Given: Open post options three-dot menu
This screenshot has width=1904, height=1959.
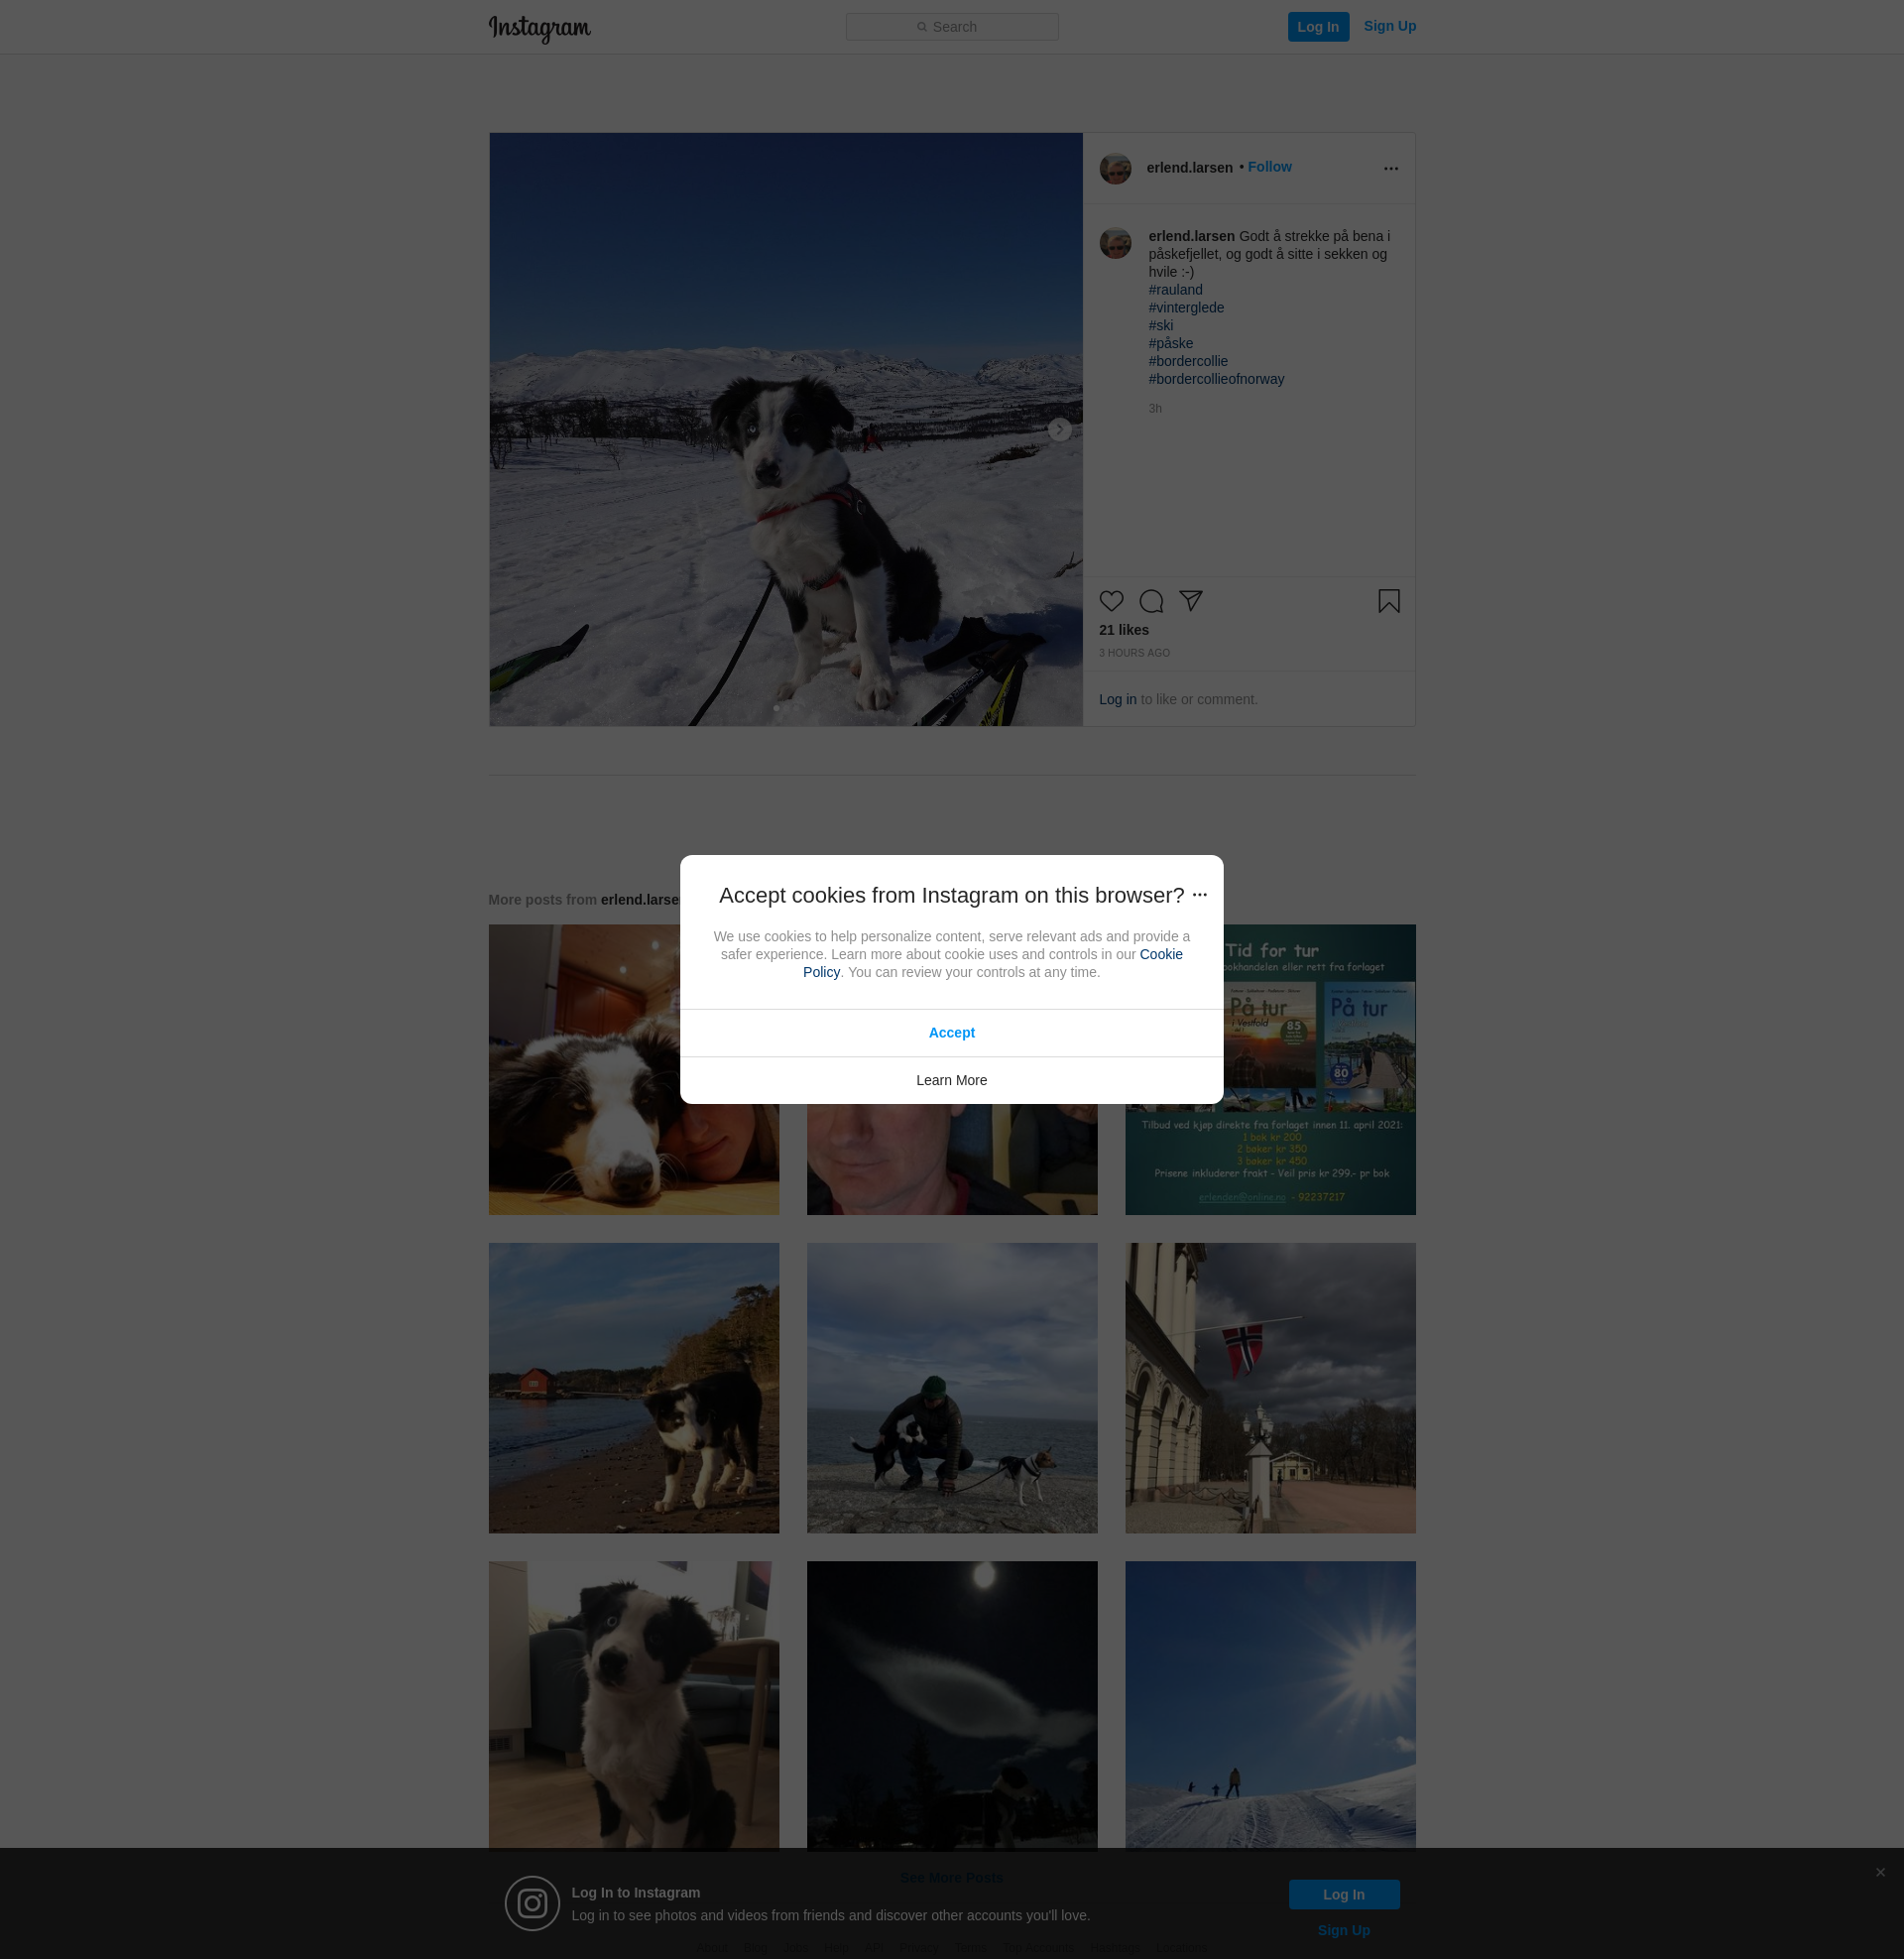Looking at the screenshot, I should click(x=1390, y=168).
